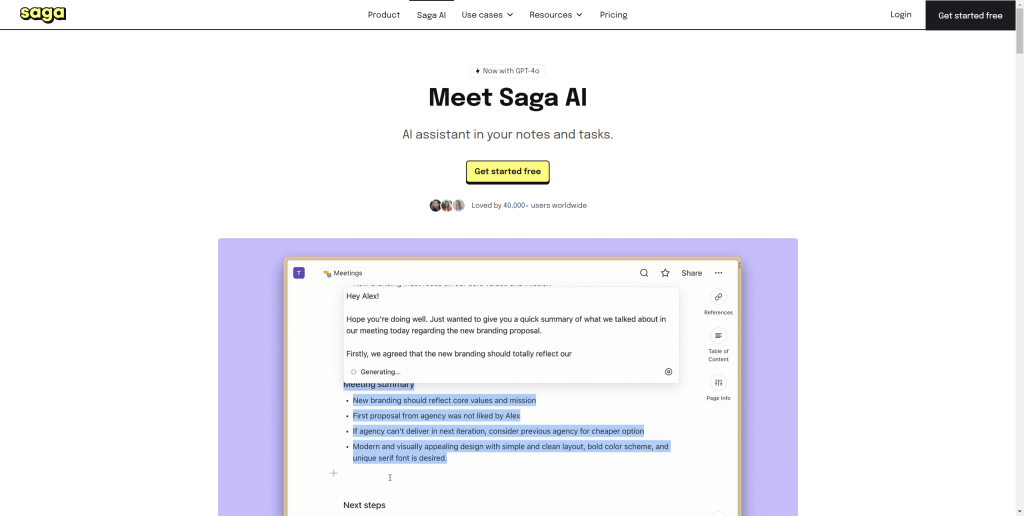Open the Product menu item
1024x516 pixels.
coord(384,14)
